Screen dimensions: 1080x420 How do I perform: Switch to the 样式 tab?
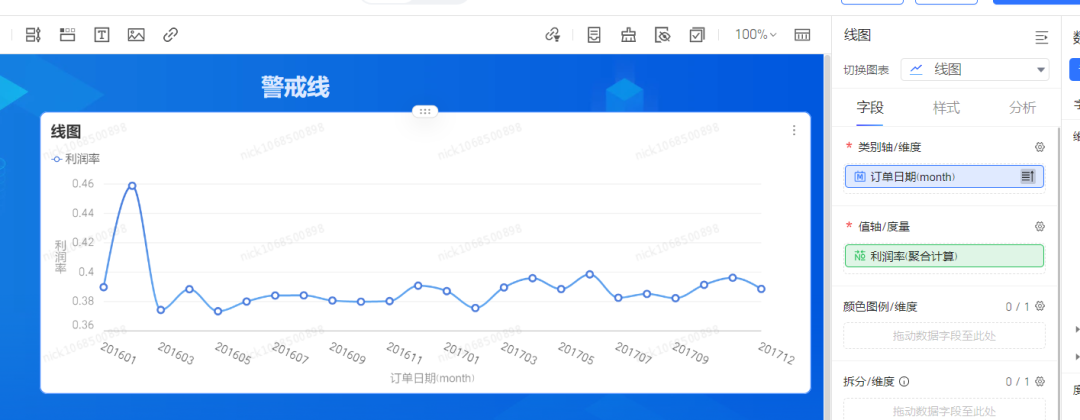coord(946,107)
